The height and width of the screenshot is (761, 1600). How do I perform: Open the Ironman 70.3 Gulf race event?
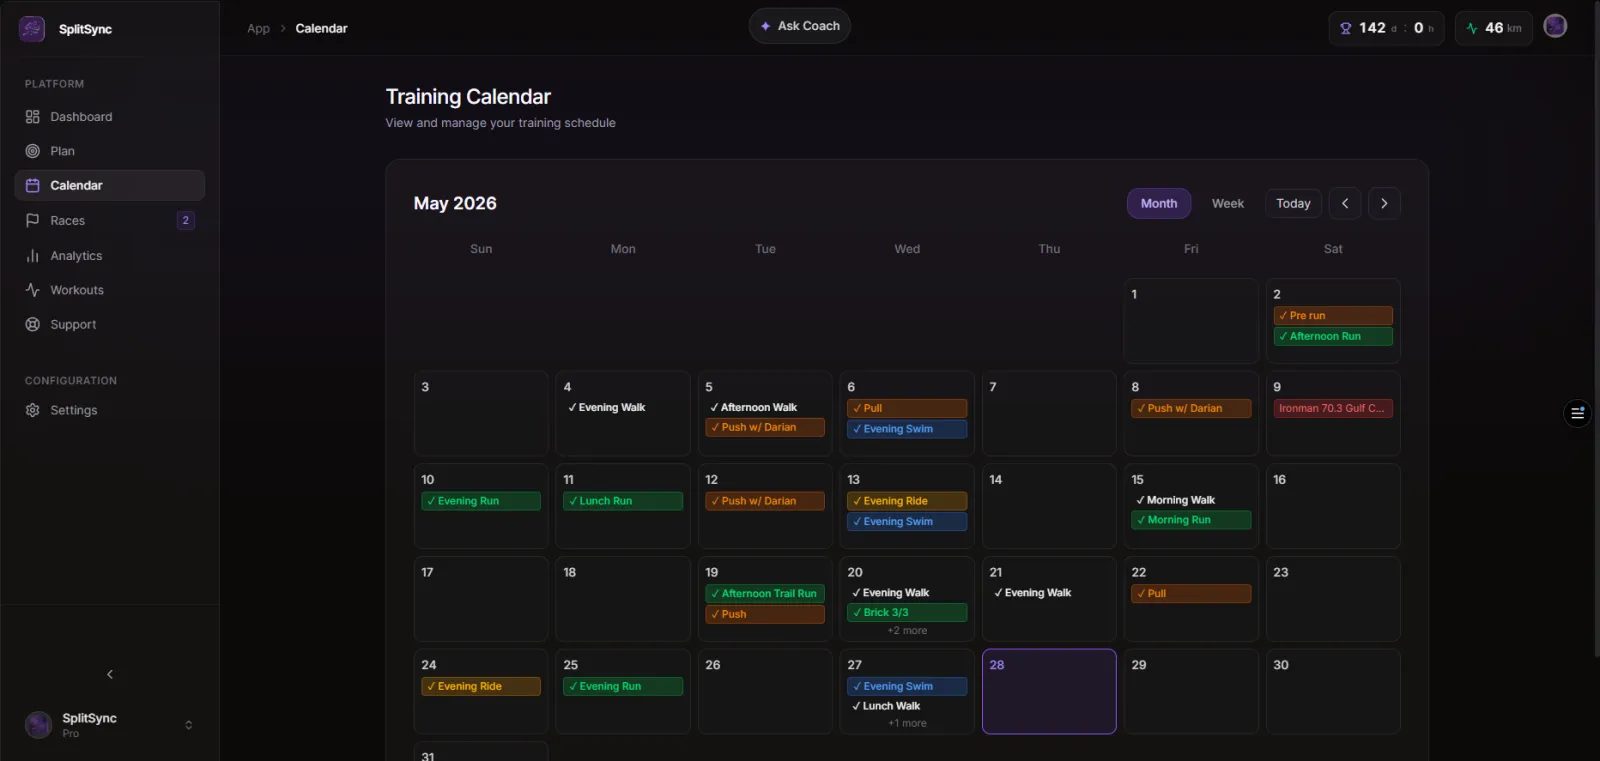(x=1333, y=408)
